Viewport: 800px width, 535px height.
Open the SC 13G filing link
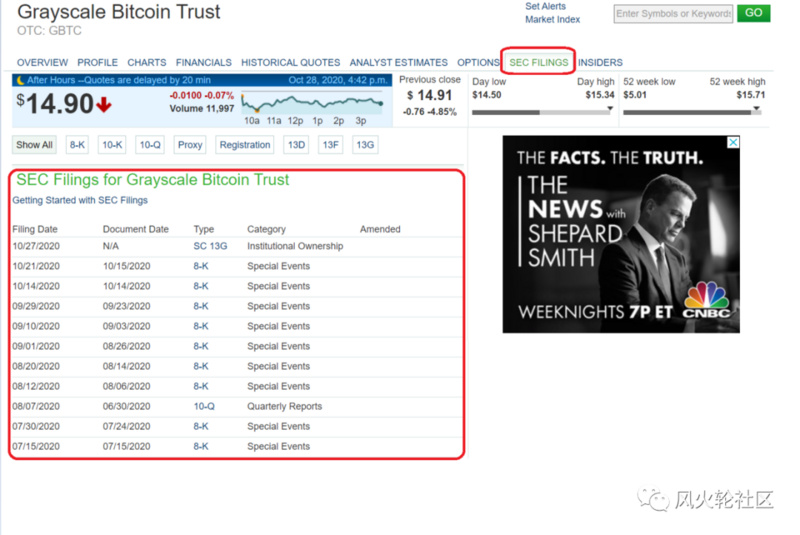(210, 246)
